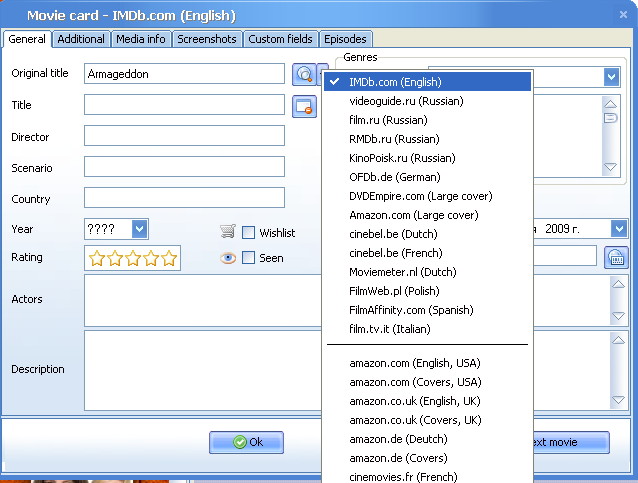This screenshot has width=638, height=483.
Task: Click the eye icon beside Seen
Action: (x=228, y=258)
